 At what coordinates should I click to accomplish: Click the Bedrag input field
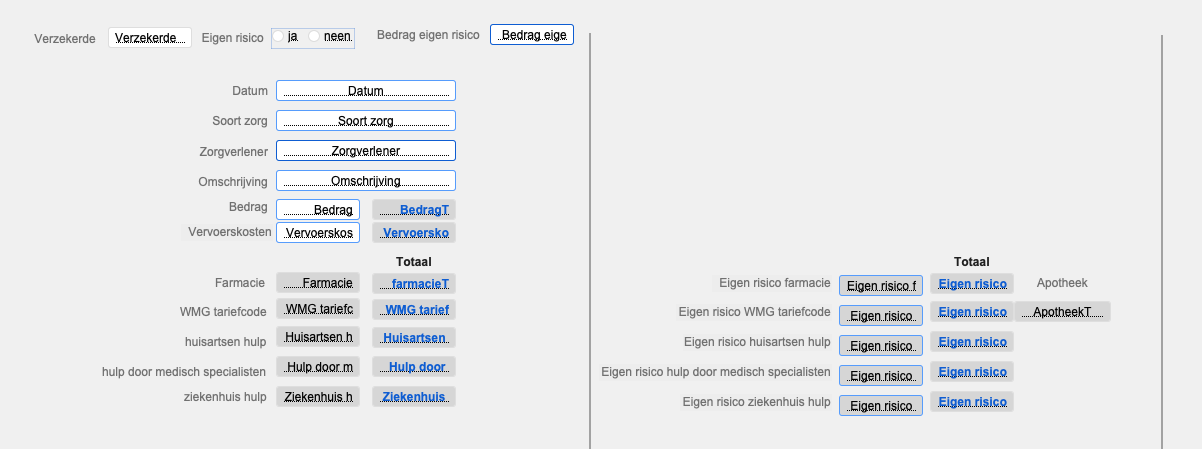coord(318,210)
